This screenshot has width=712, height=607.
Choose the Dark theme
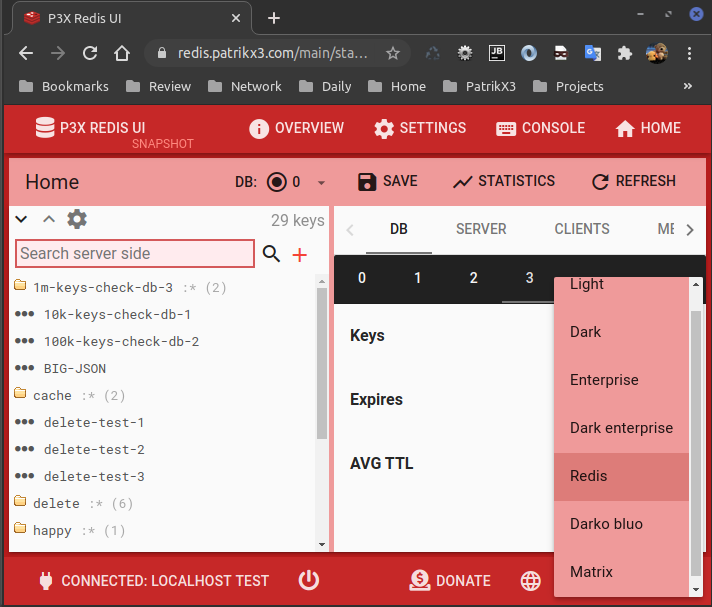click(621, 332)
